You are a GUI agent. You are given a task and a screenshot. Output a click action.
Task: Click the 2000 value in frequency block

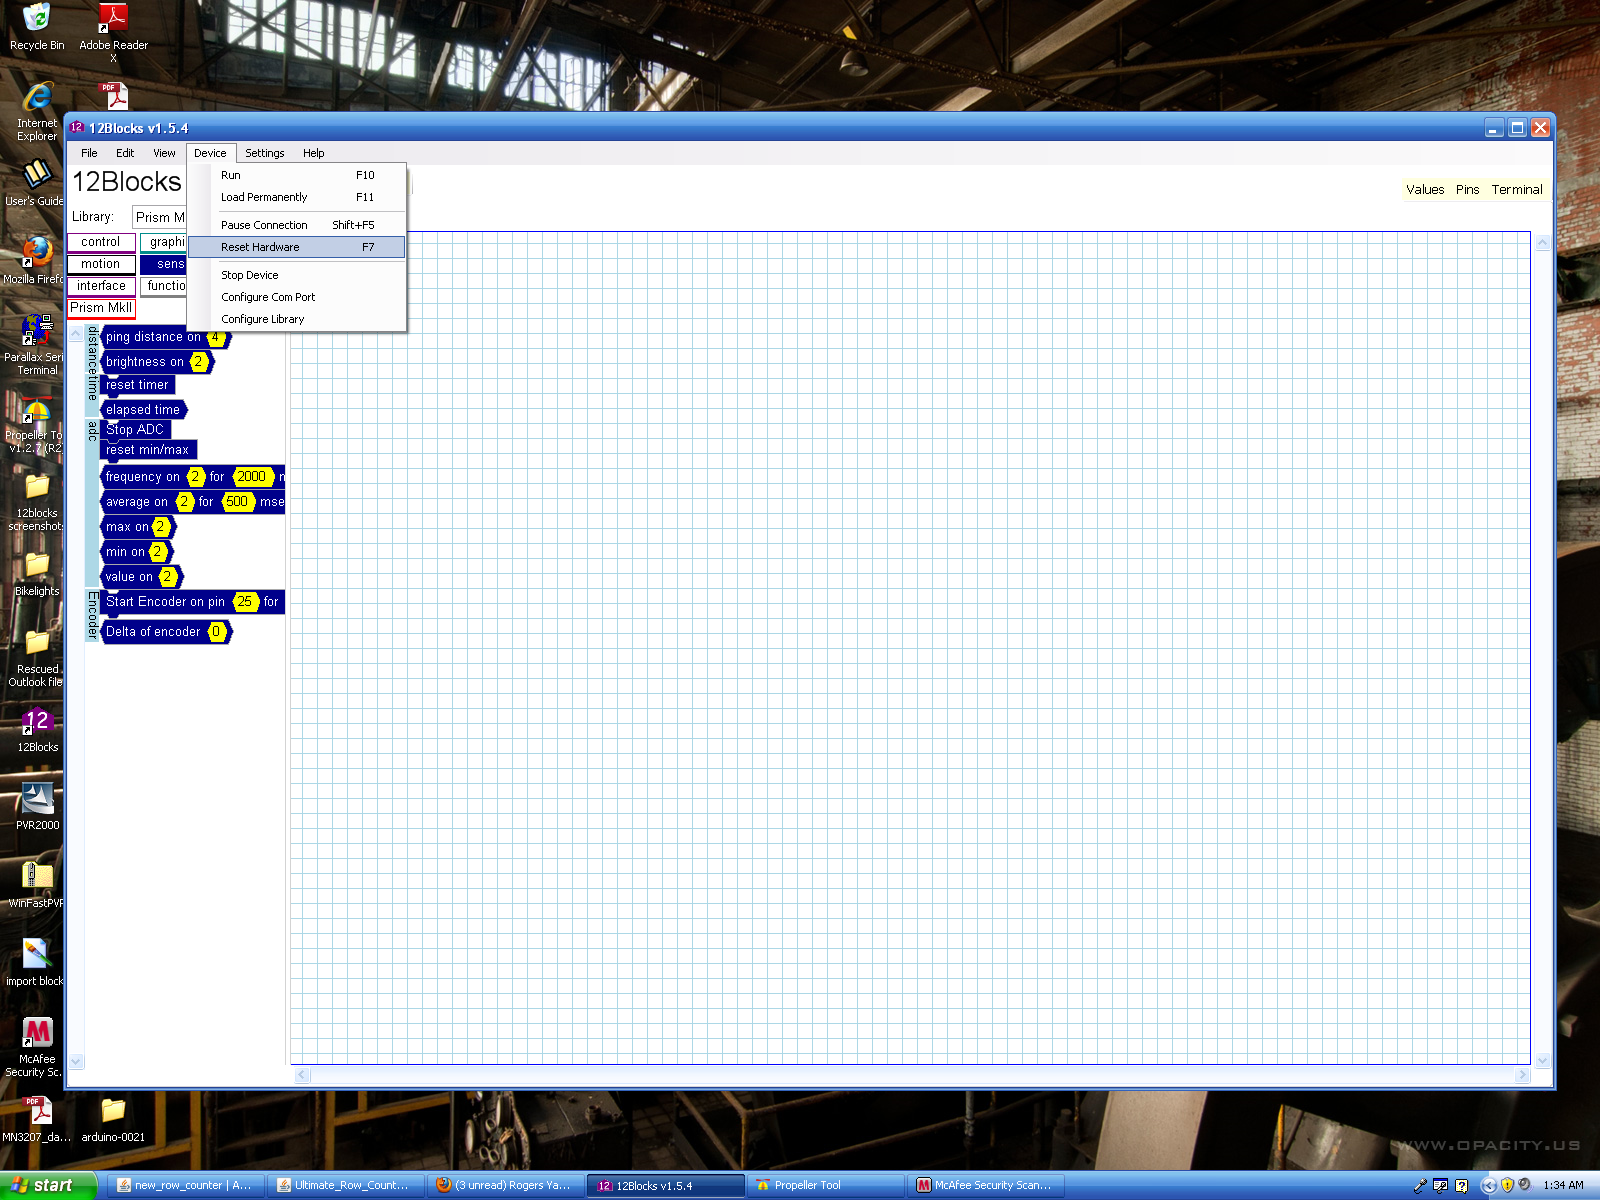tap(252, 477)
